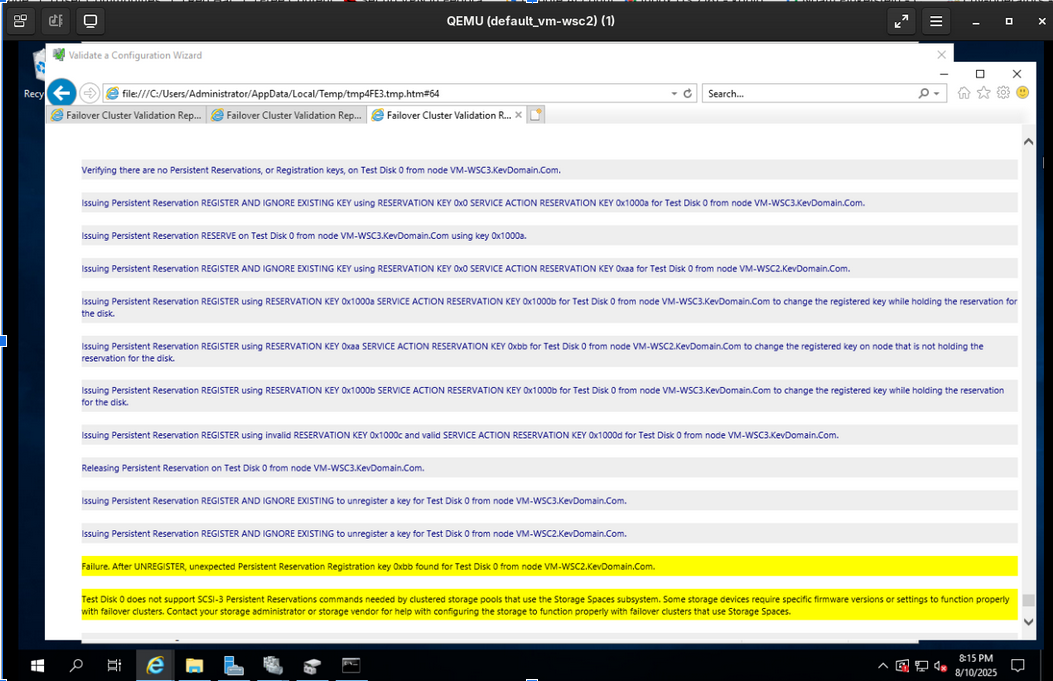Image resolution: width=1053 pixels, height=681 pixels.
Task: Click scrollbar up arrow in the report page
Action: 1028,142
